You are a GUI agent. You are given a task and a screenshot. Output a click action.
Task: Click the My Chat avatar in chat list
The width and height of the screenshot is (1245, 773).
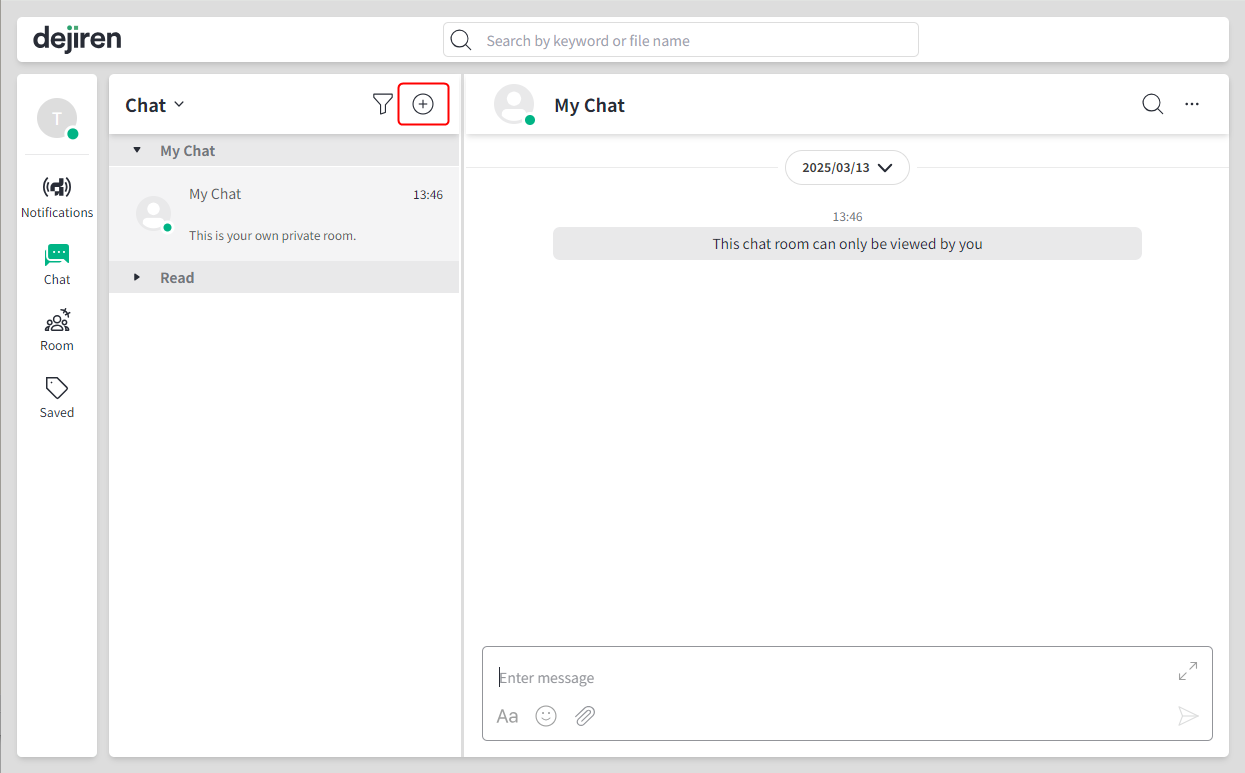153,213
